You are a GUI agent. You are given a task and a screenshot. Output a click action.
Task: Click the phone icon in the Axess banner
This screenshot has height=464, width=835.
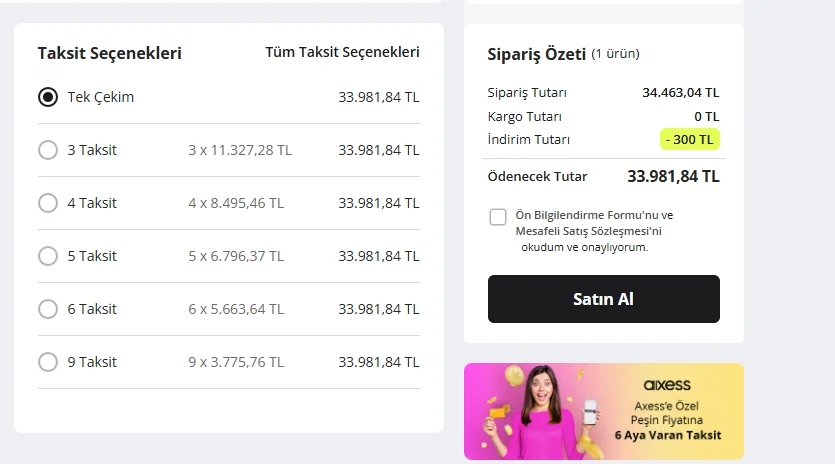(590, 413)
